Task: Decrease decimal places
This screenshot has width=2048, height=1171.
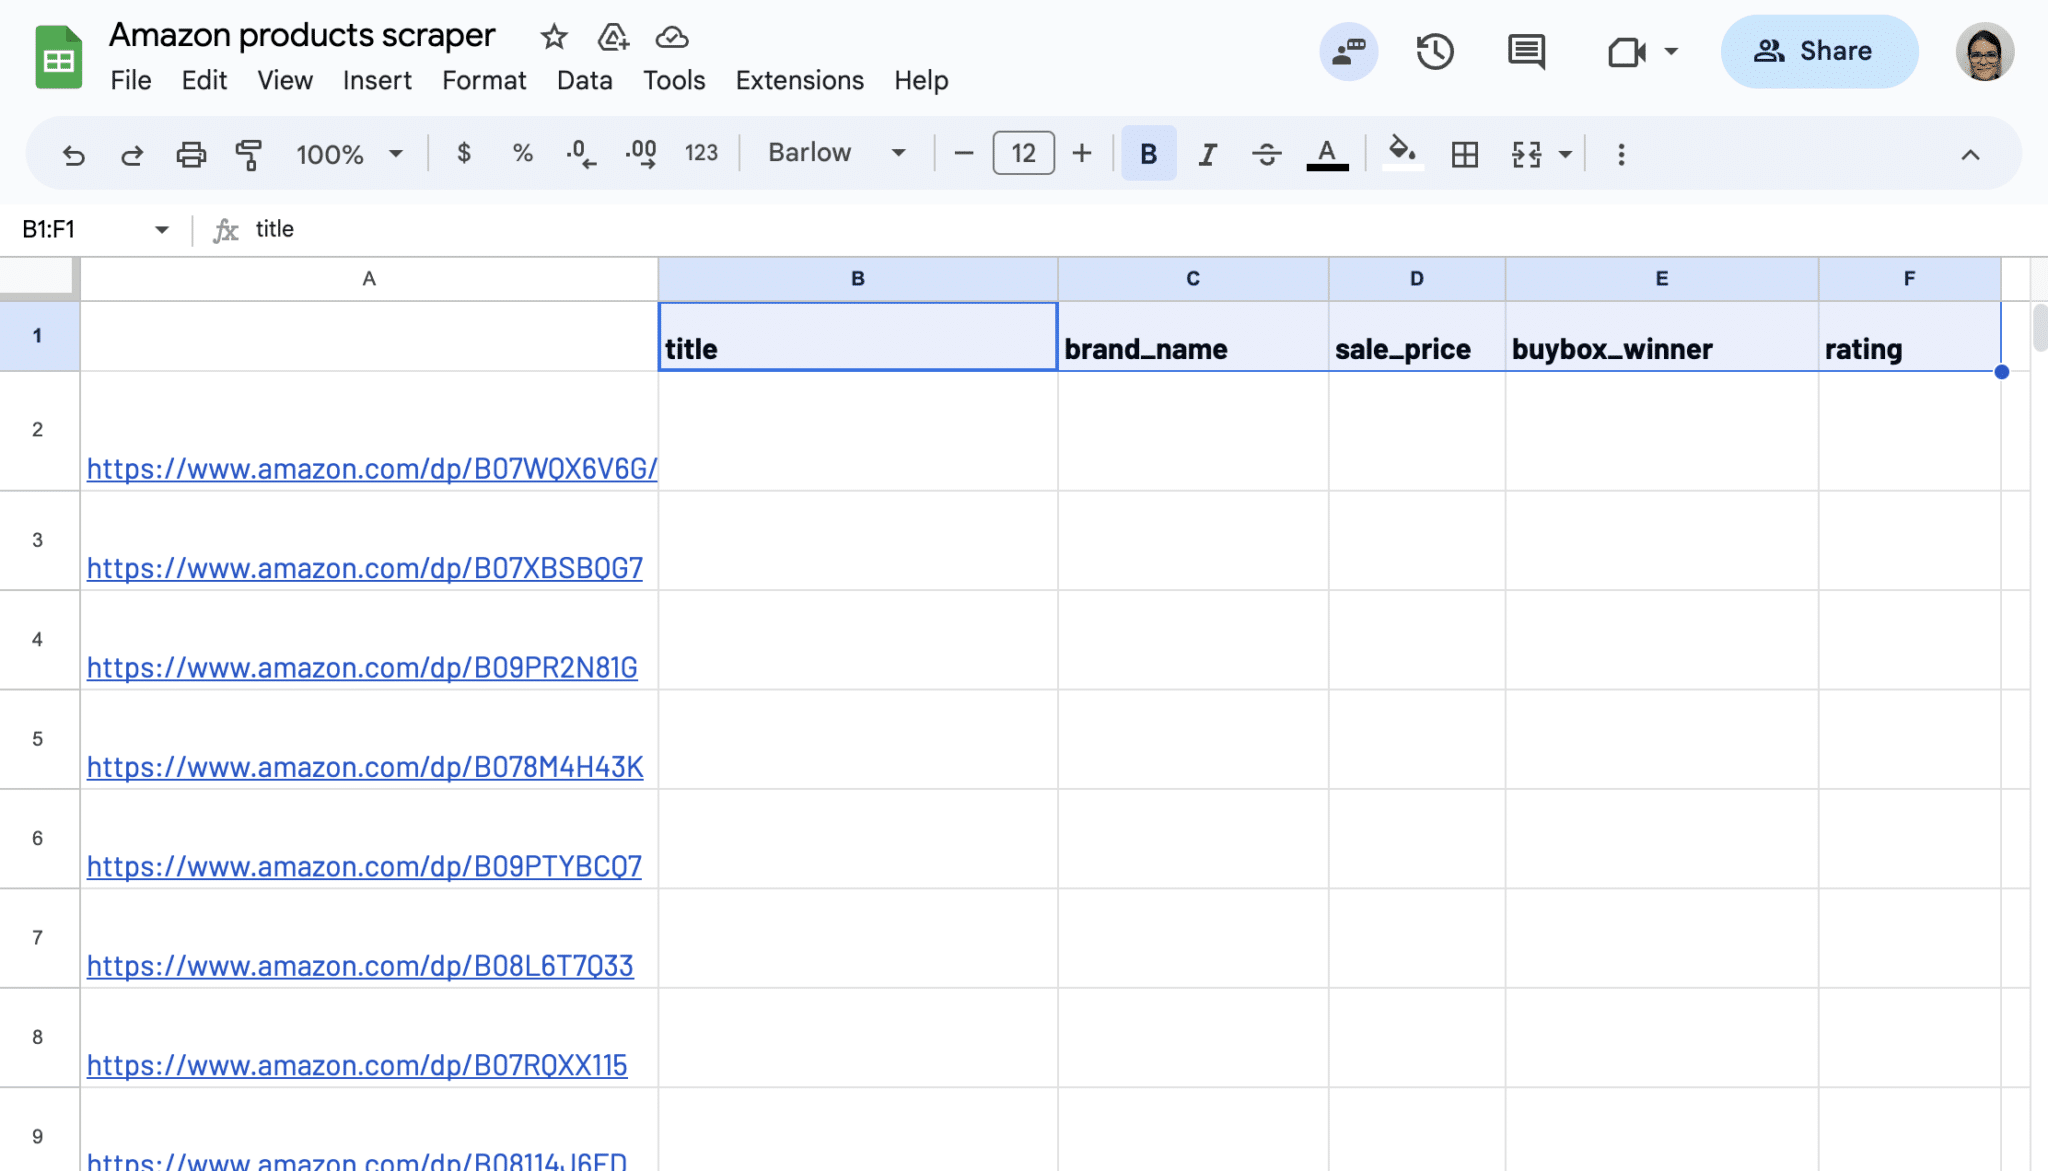Action: [x=578, y=153]
